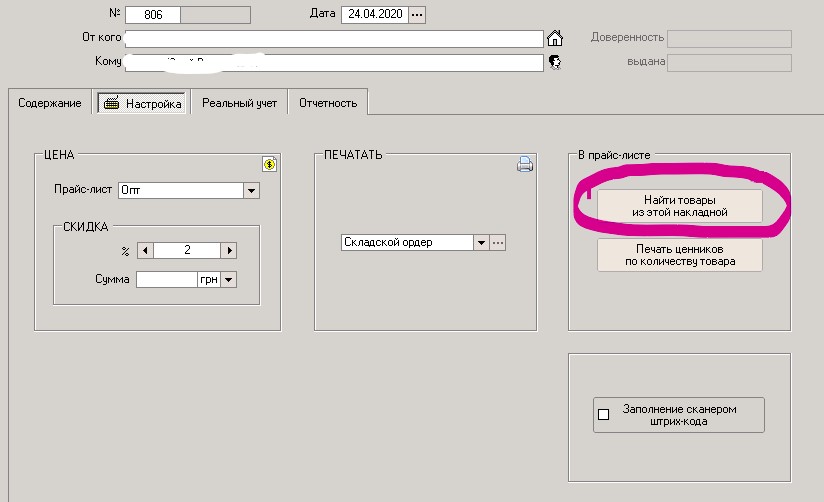Go to the Отчетность tab

(329, 103)
